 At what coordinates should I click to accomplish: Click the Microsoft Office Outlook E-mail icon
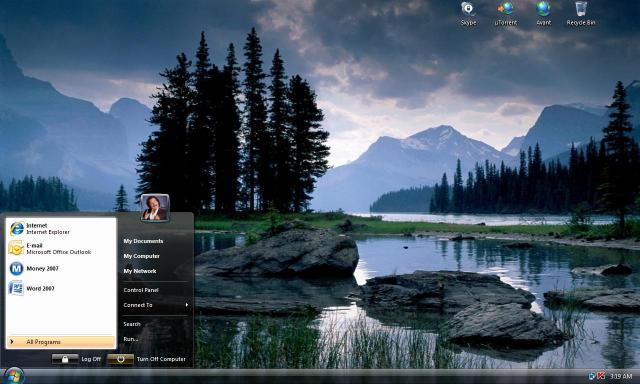(x=16, y=248)
